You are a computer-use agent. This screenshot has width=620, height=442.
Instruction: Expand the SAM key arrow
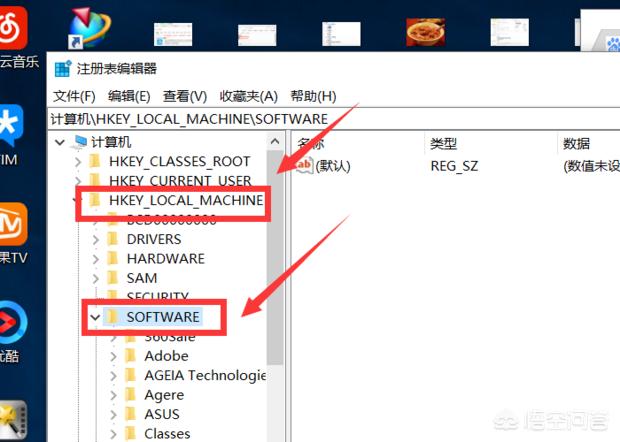pyautogui.click(x=96, y=278)
